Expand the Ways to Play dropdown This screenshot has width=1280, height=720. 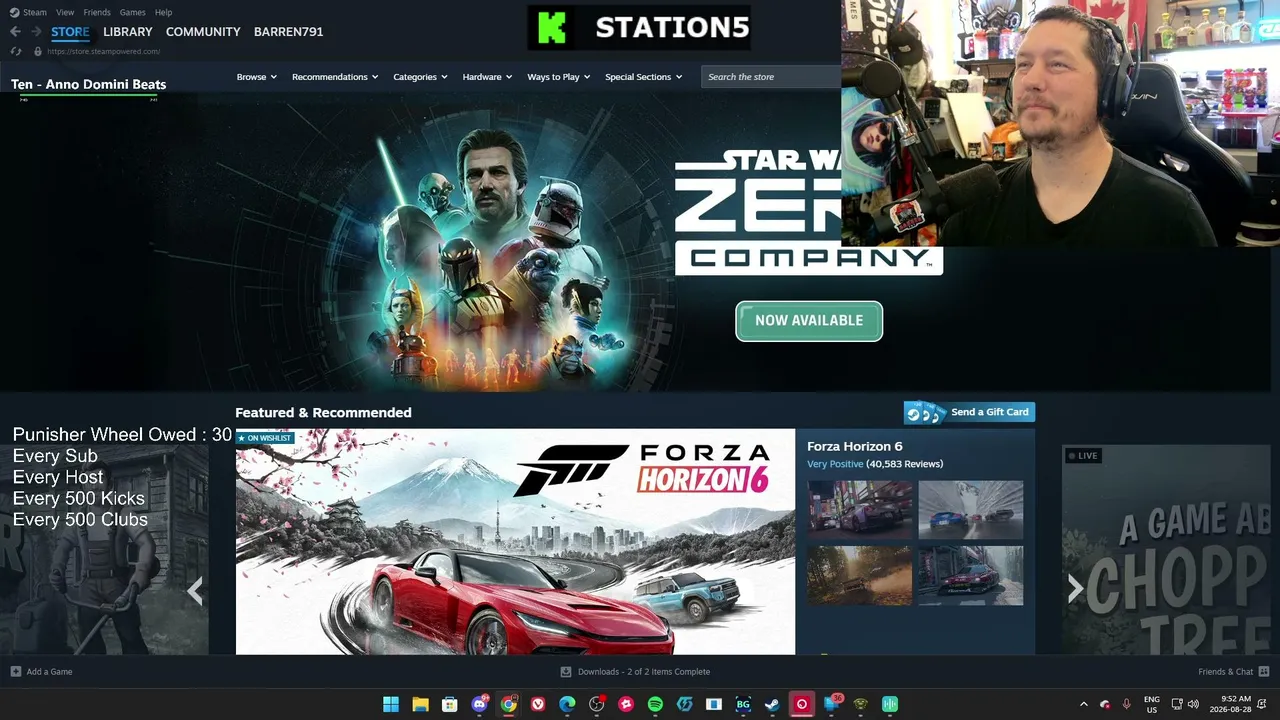point(559,77)
